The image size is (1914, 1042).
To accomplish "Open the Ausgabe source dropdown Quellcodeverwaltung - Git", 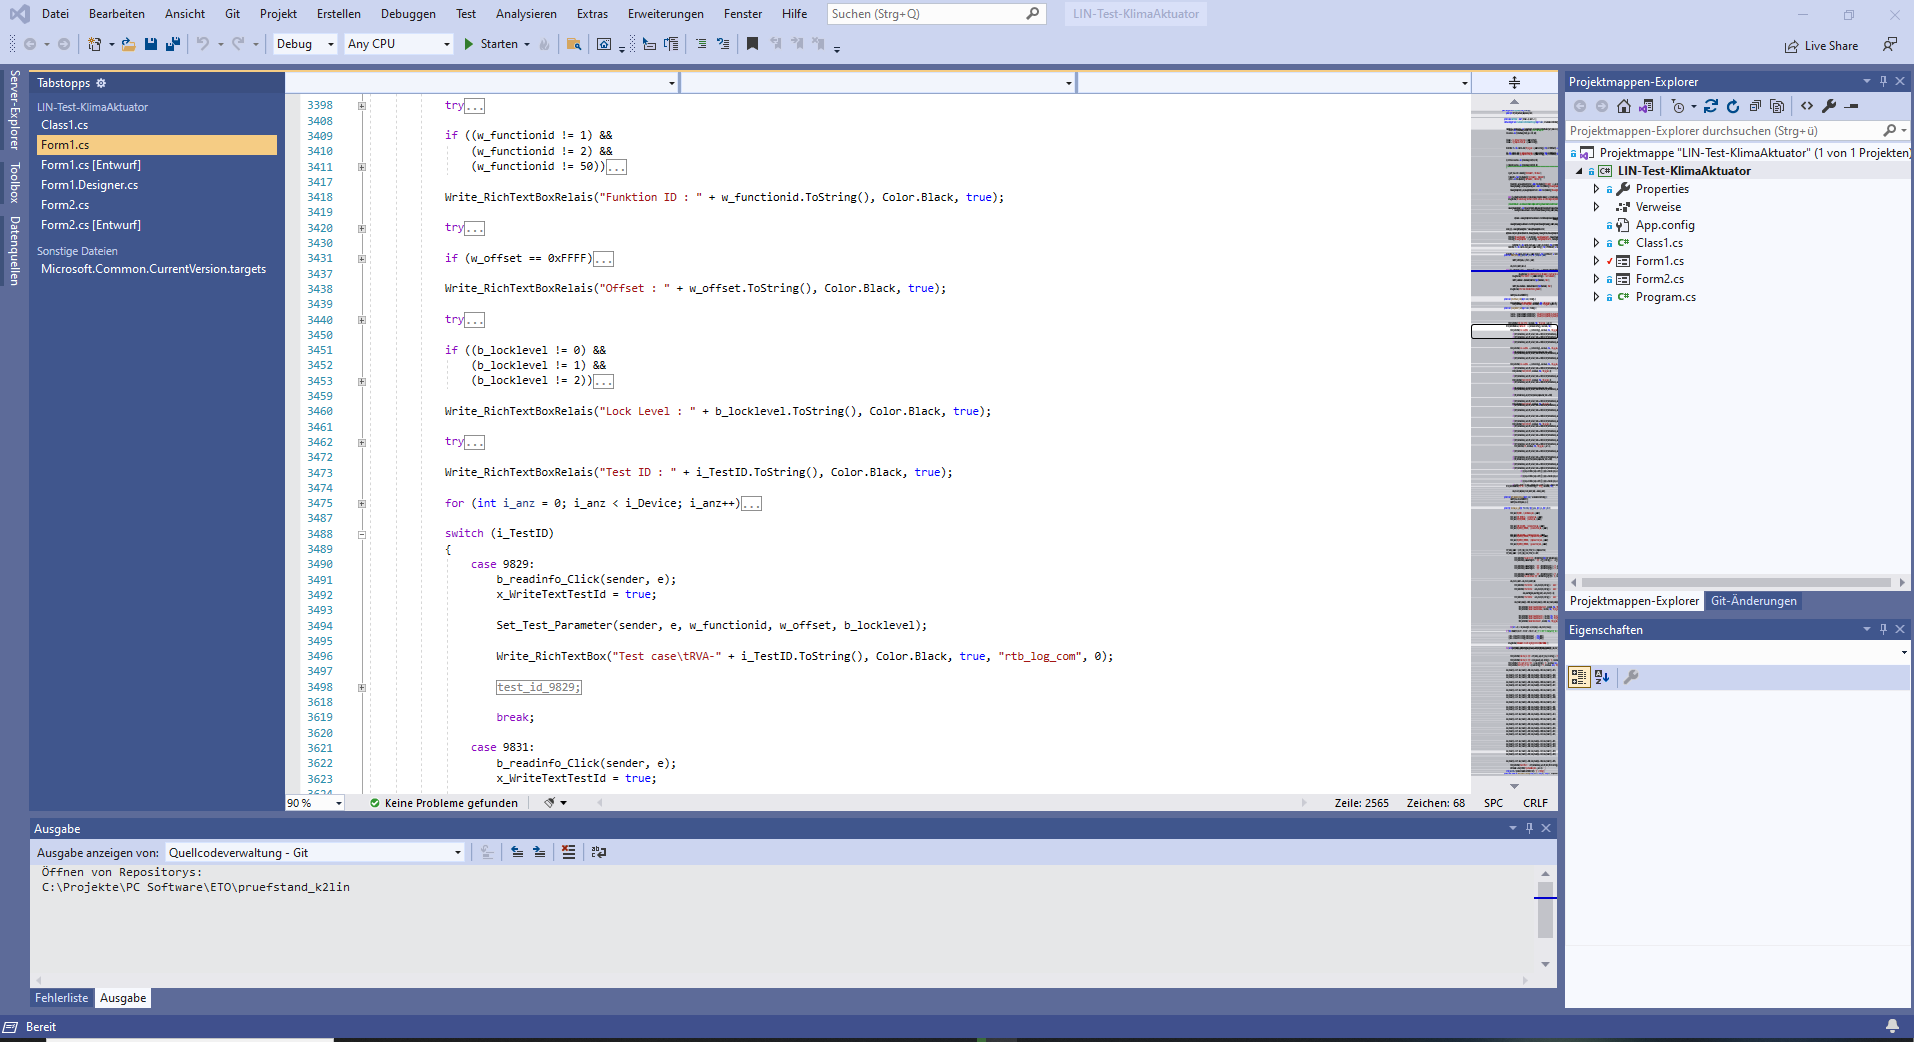I will point(315,853).
